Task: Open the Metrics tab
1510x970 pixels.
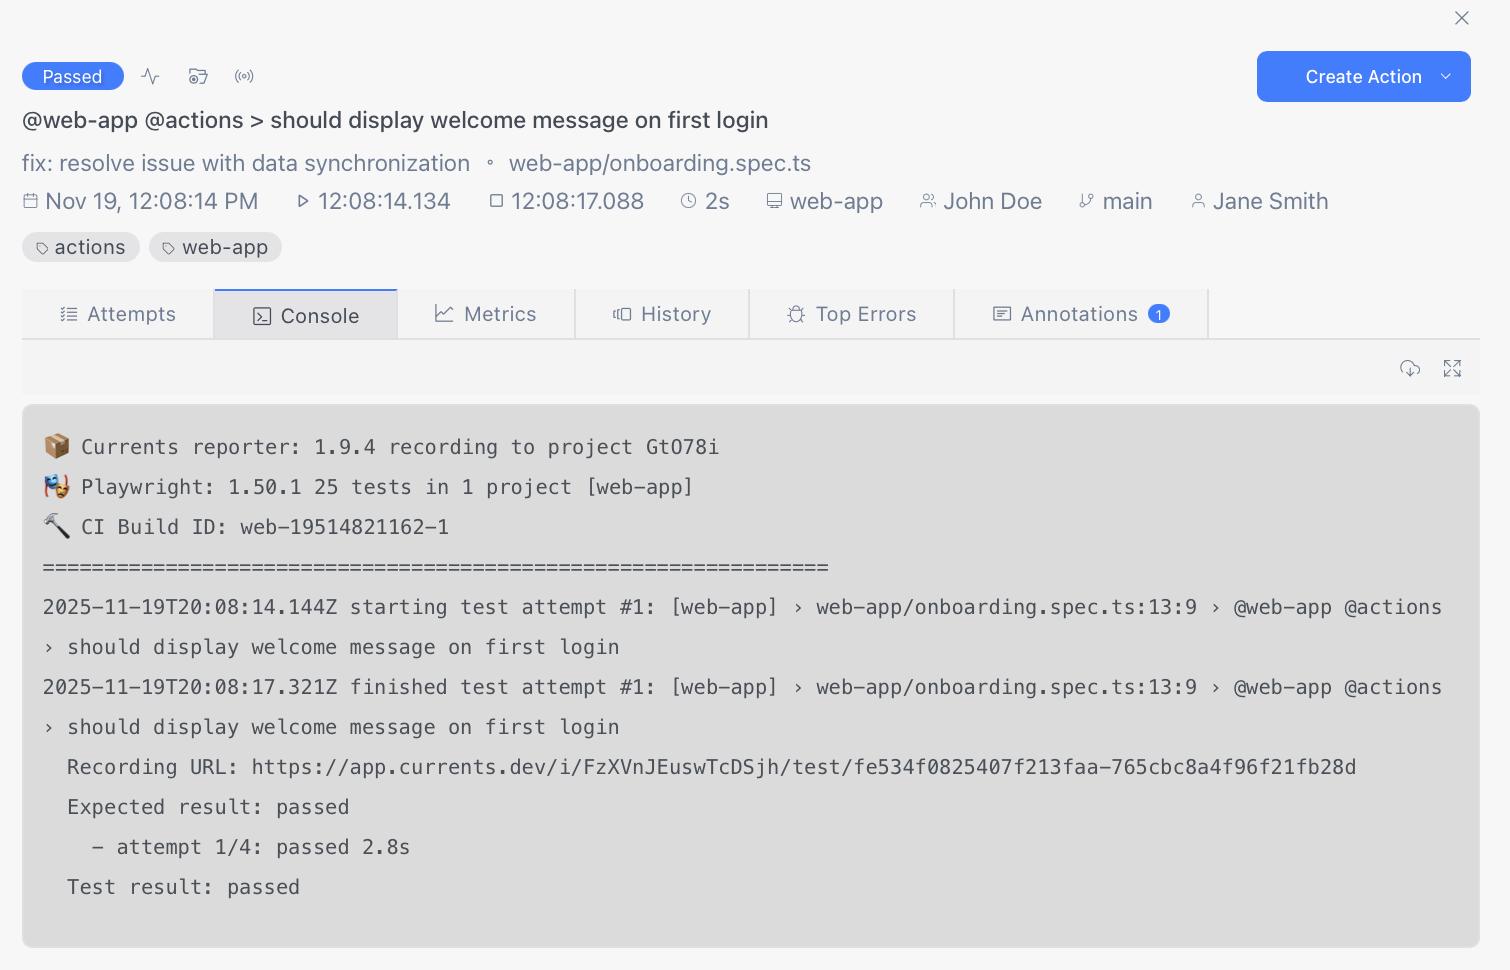Action: point(486,314)
